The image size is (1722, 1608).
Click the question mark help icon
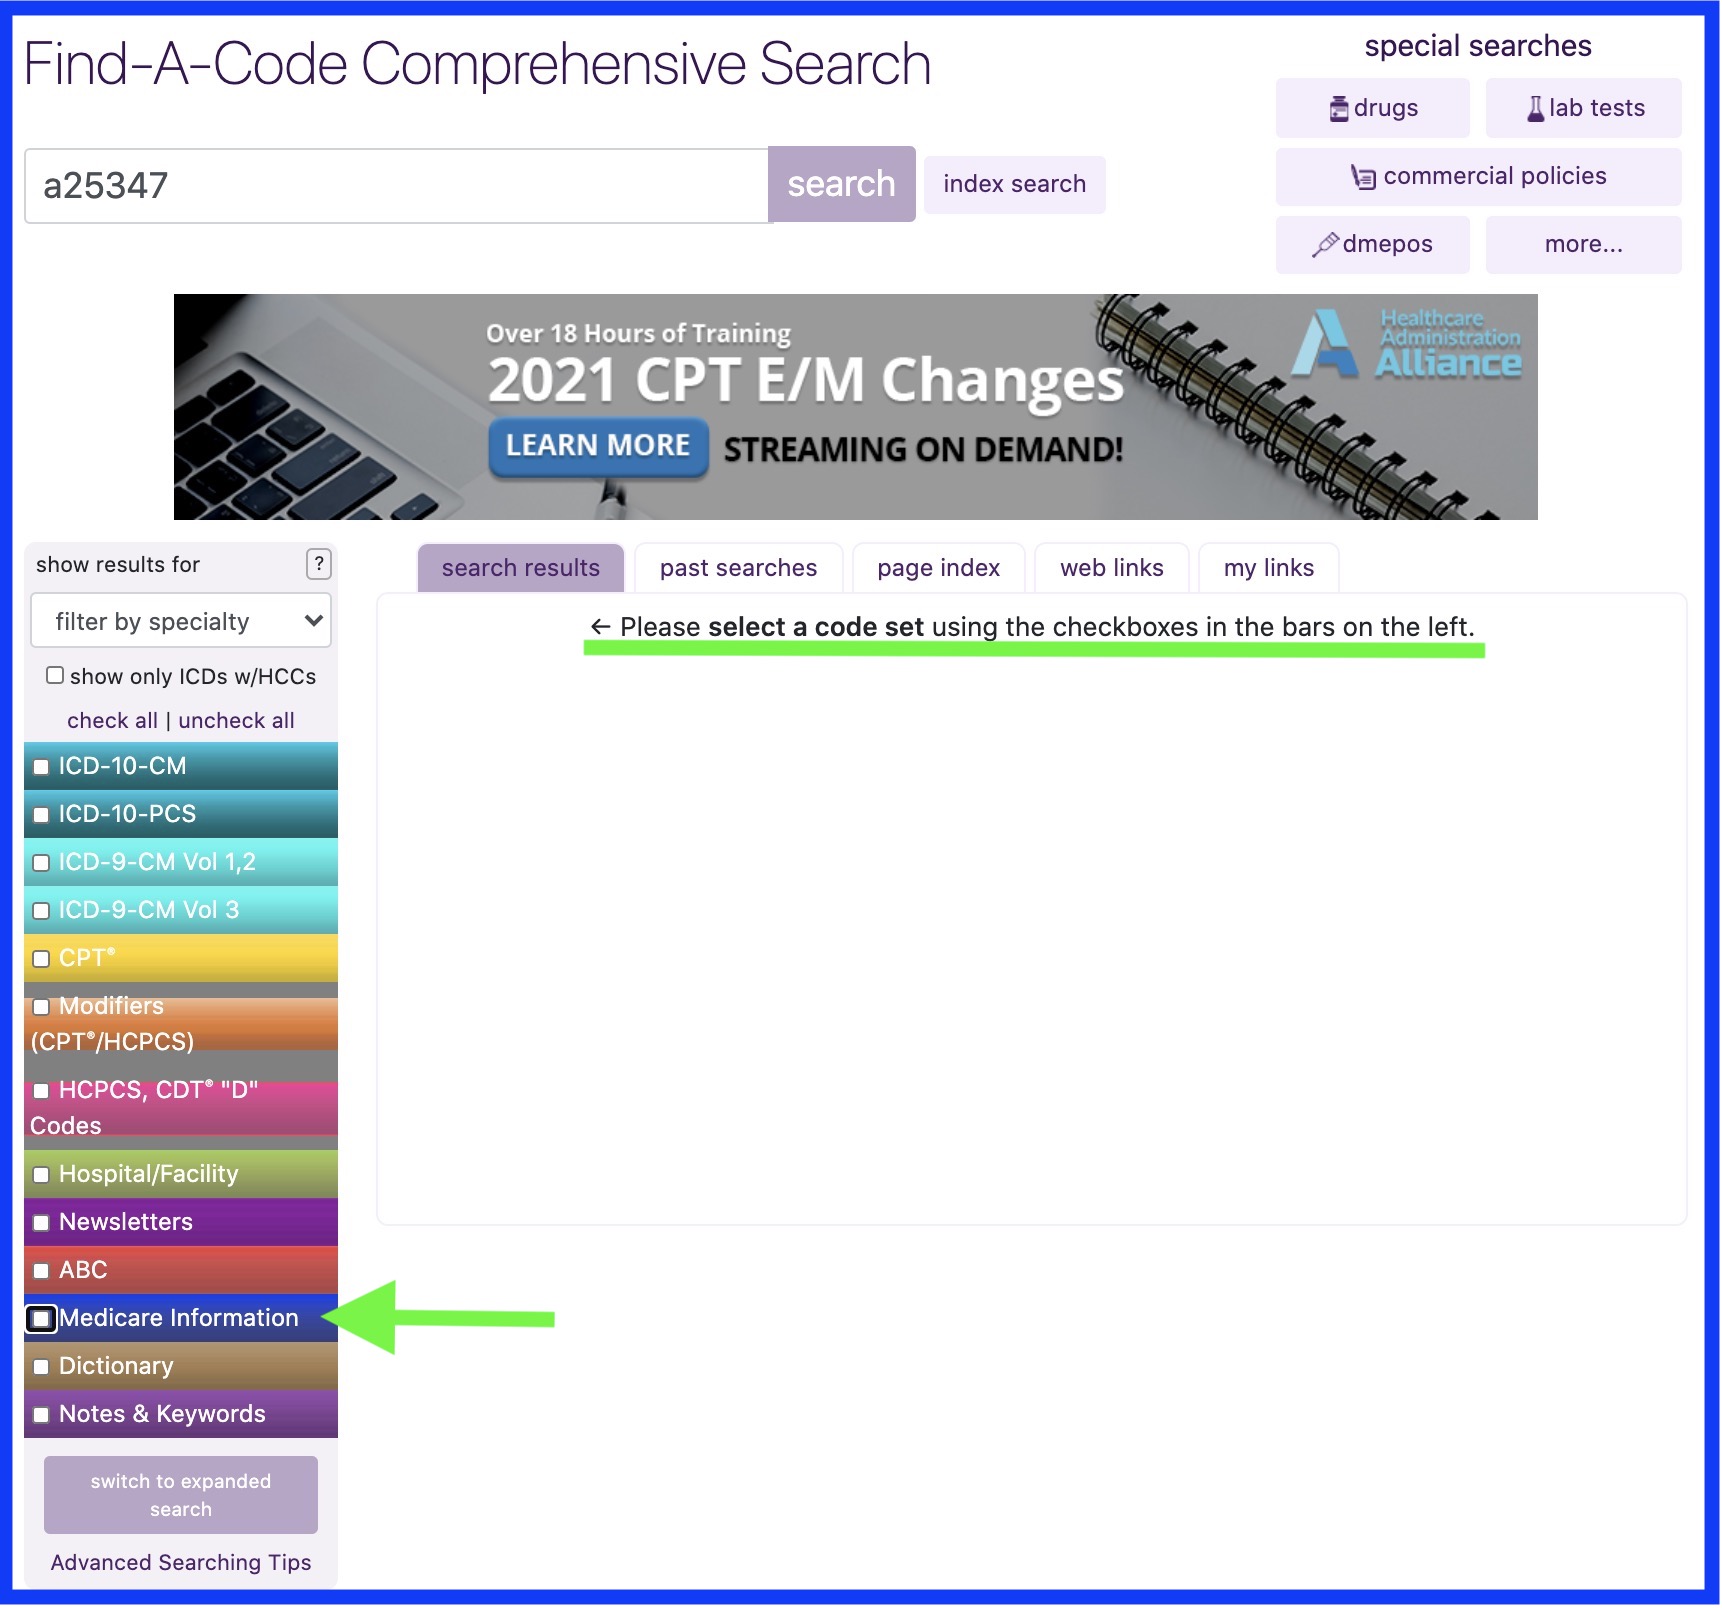point(318,564)
